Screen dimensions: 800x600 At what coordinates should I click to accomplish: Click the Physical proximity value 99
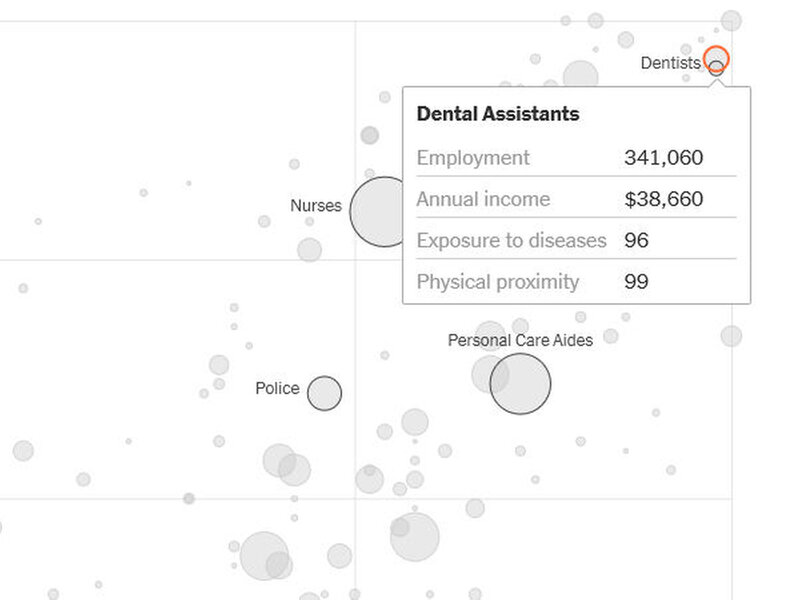pos(636,282)
